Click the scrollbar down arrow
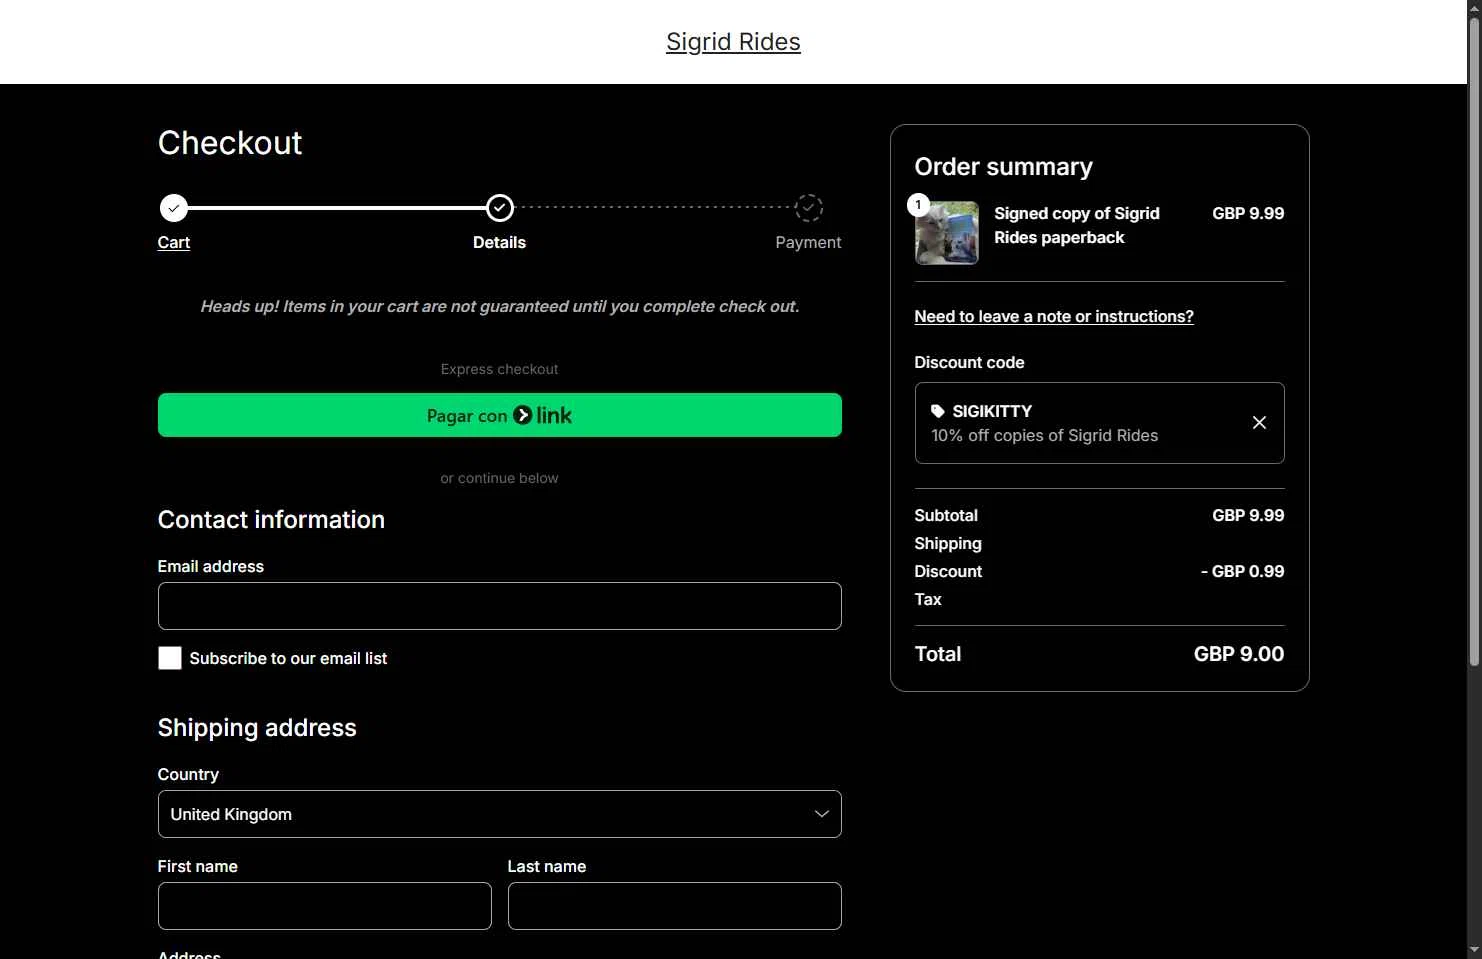Viewport: 1482px width, 959px height. (x=1474, y=950)
